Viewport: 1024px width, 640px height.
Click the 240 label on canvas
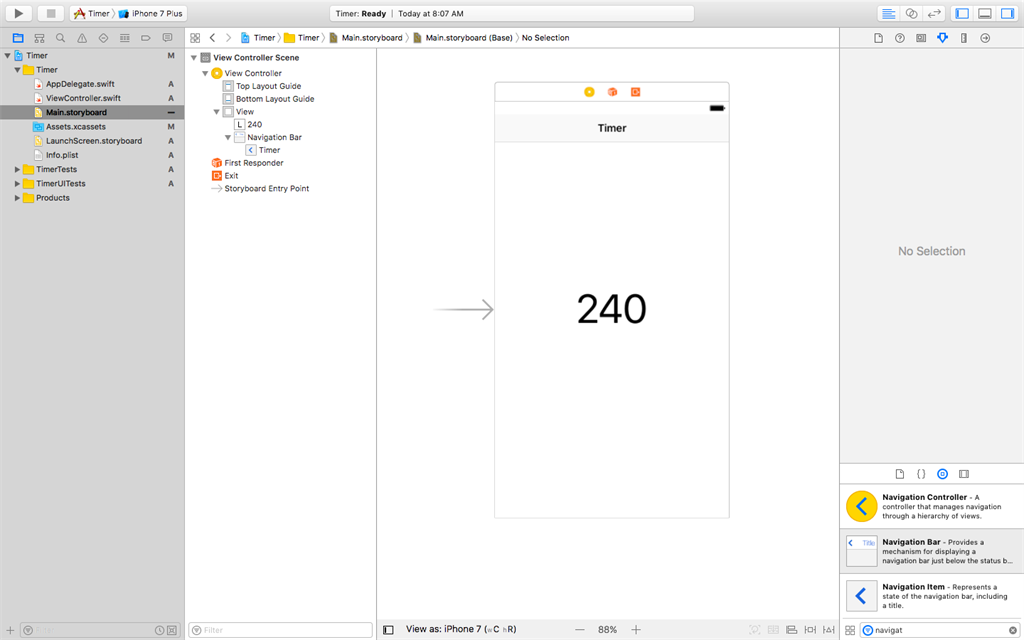click(x=612, y=309)
